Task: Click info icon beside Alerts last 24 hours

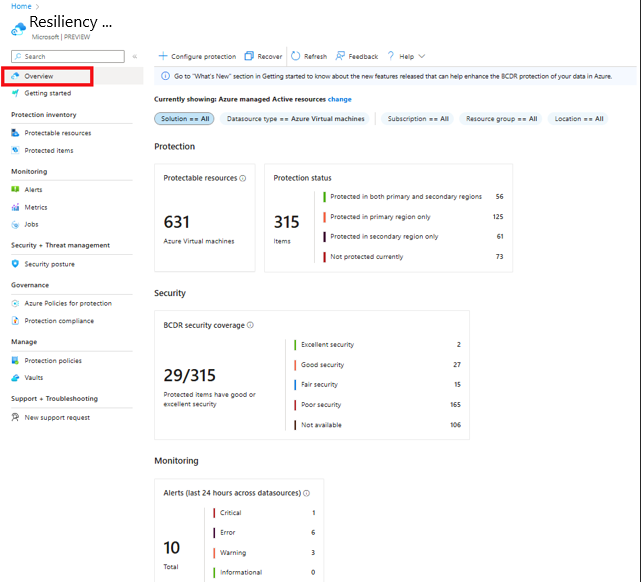Action: point(306,493)
